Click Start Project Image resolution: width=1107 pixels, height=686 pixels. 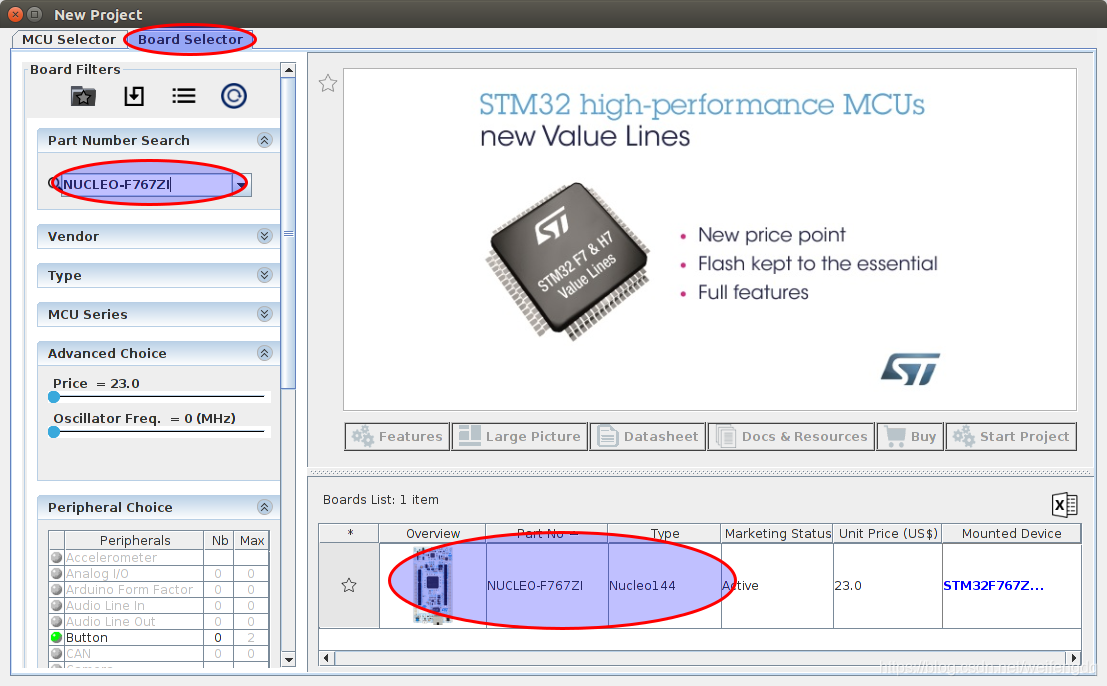click(1011, 436)
